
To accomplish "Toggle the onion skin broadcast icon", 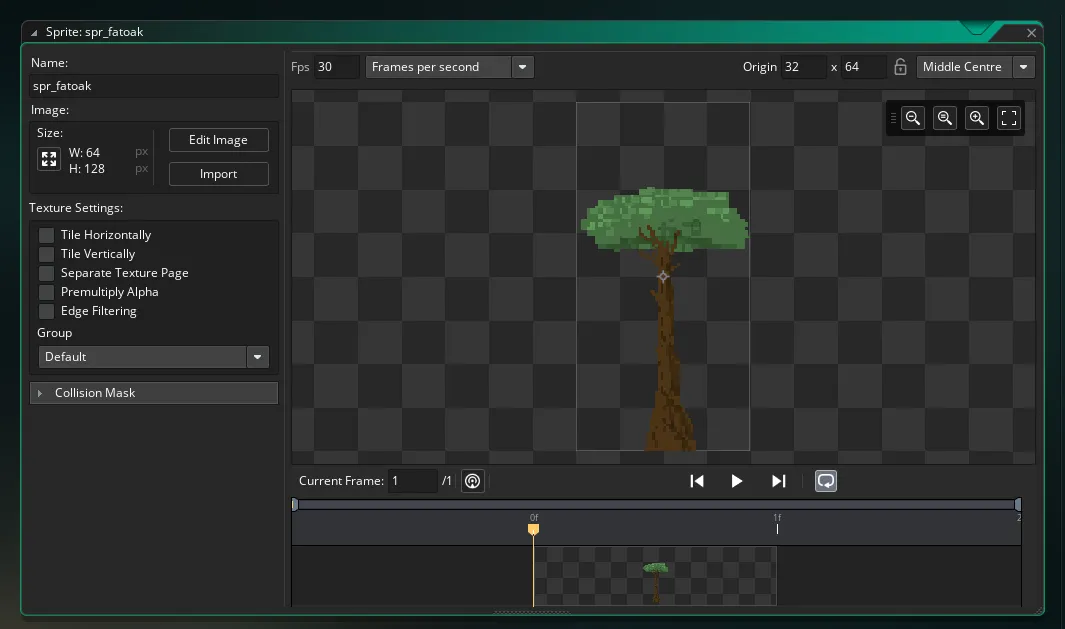I will click(x=473, y=481).
